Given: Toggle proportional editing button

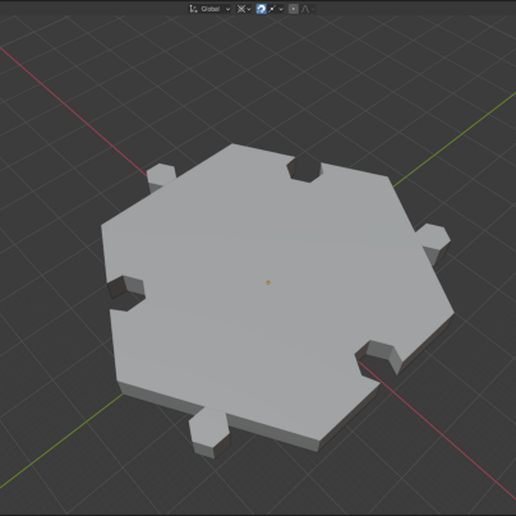Looking at the screenshot, I should coord(293,9).
